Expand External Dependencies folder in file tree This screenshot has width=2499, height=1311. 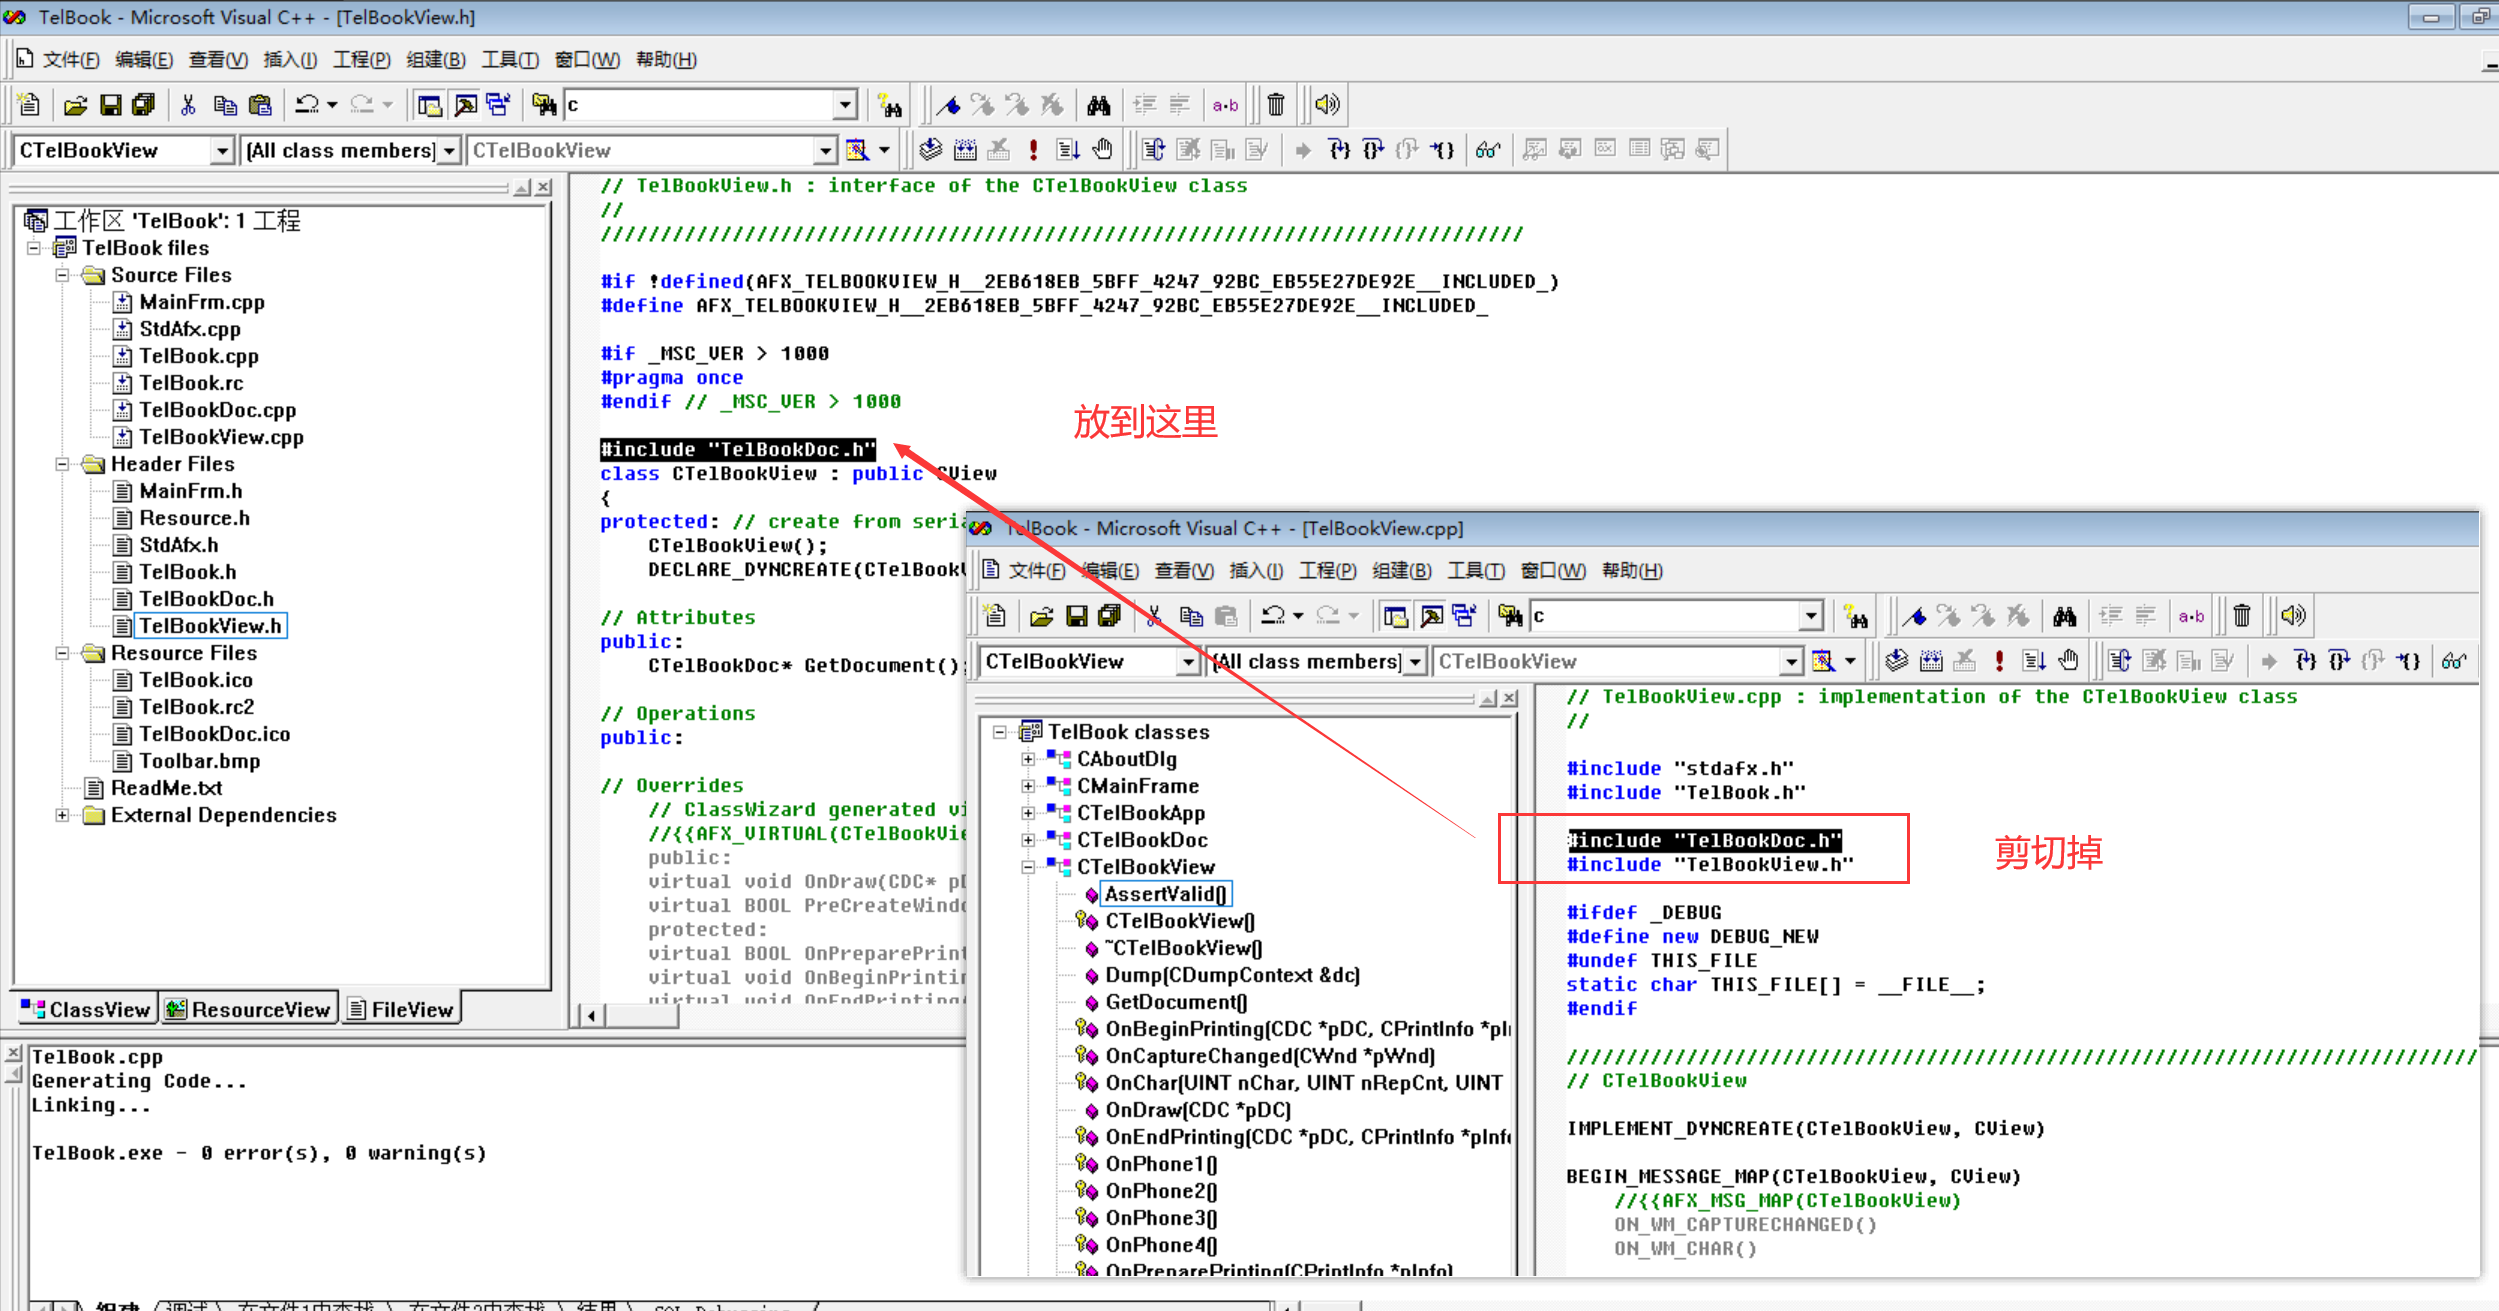pos(62,815)
